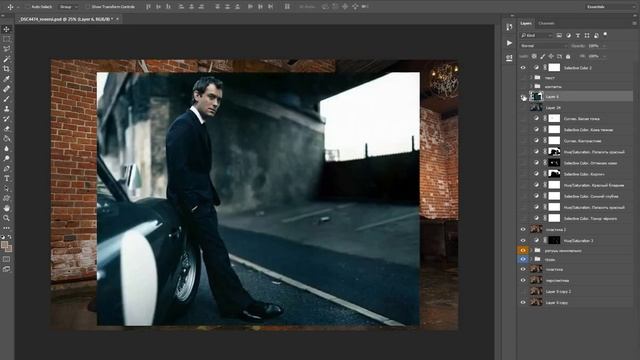Change screen mode from toolbar bottom

click(7, 269)
